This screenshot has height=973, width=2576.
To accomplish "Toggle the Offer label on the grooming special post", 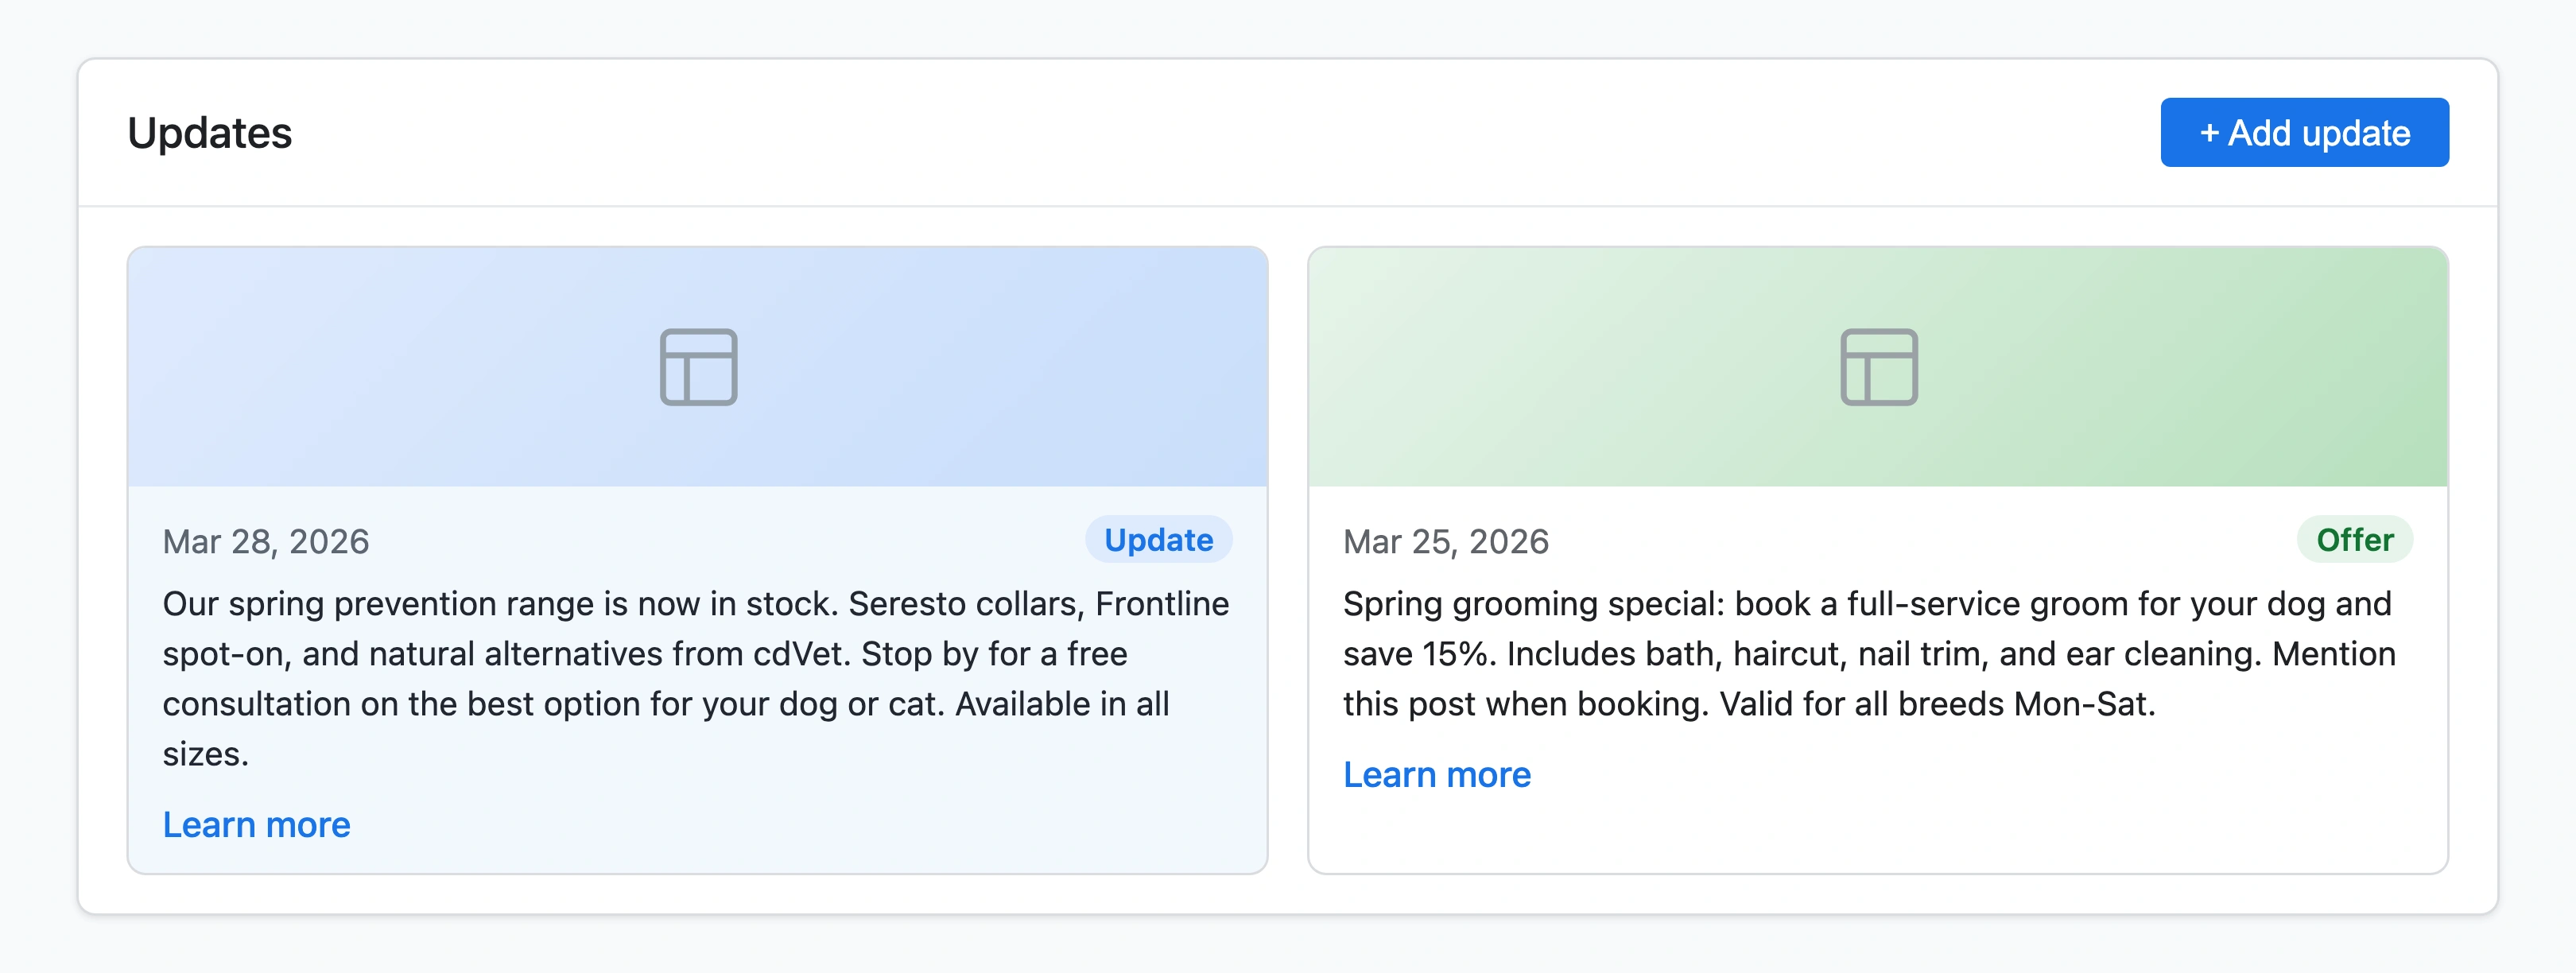I will tap(2355, 540).
